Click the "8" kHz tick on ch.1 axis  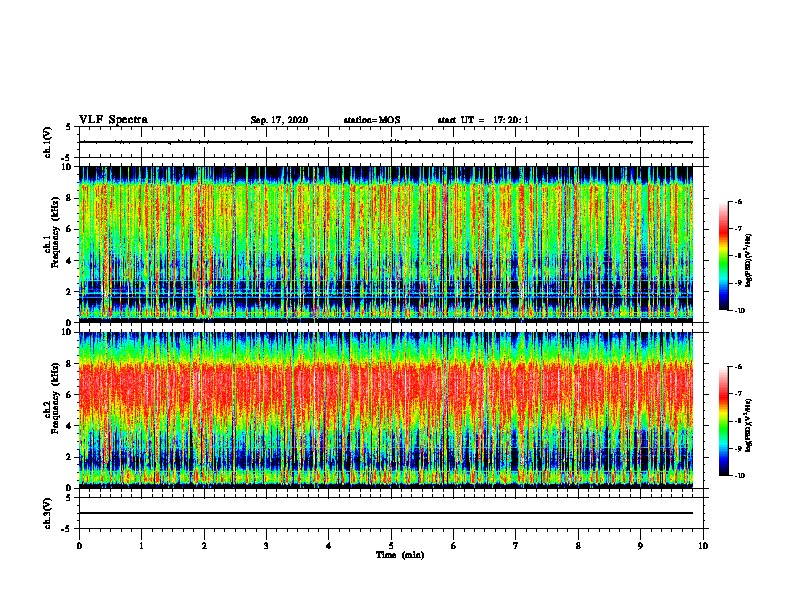69,198
